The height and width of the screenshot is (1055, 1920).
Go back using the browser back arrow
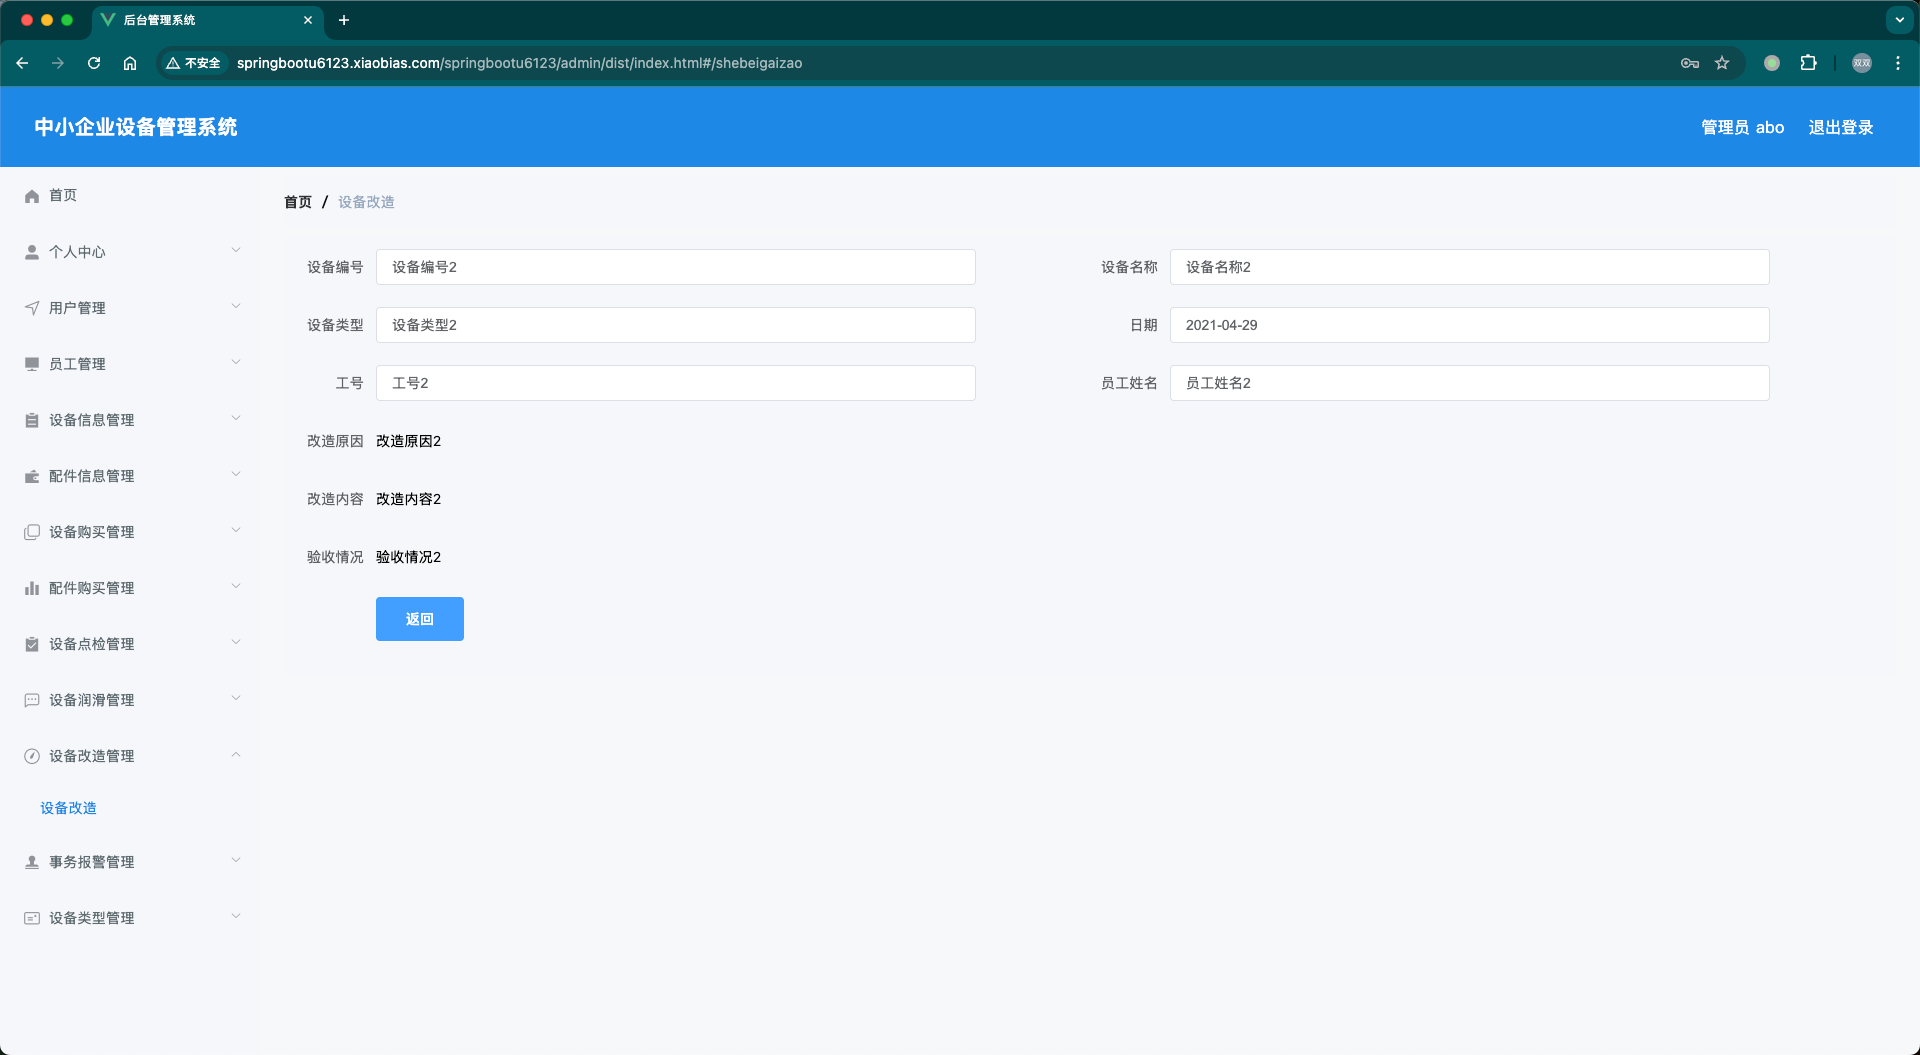[22, 63]
